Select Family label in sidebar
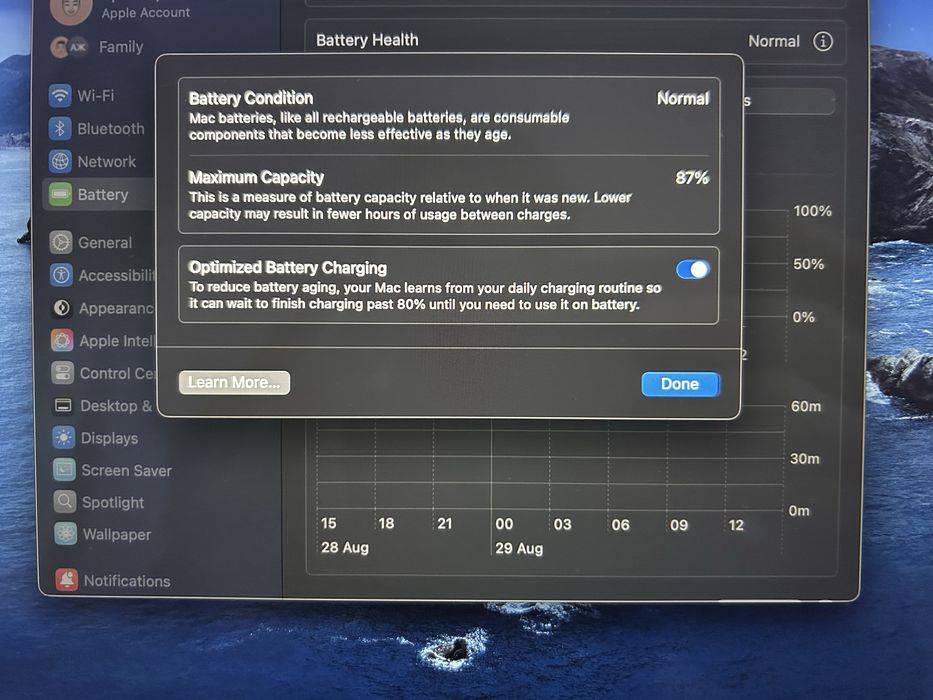This screenshot has height=700, width=933. (121, 46)
